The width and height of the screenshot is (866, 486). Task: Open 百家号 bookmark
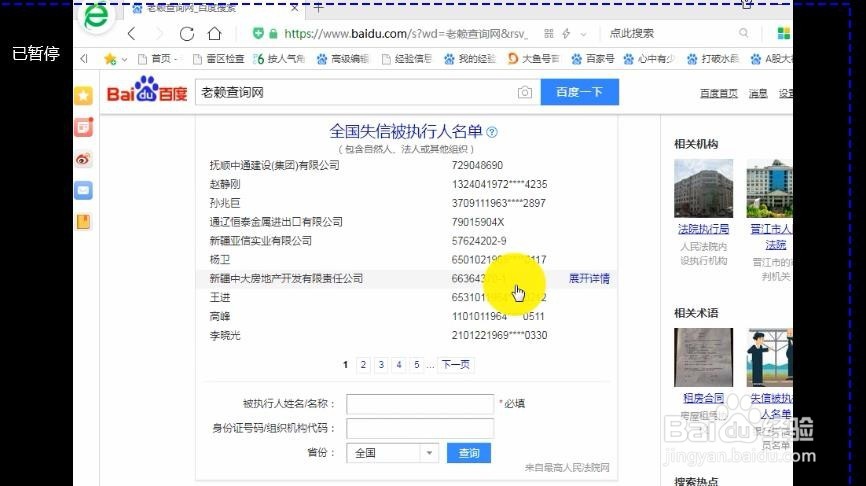[593, 59]
